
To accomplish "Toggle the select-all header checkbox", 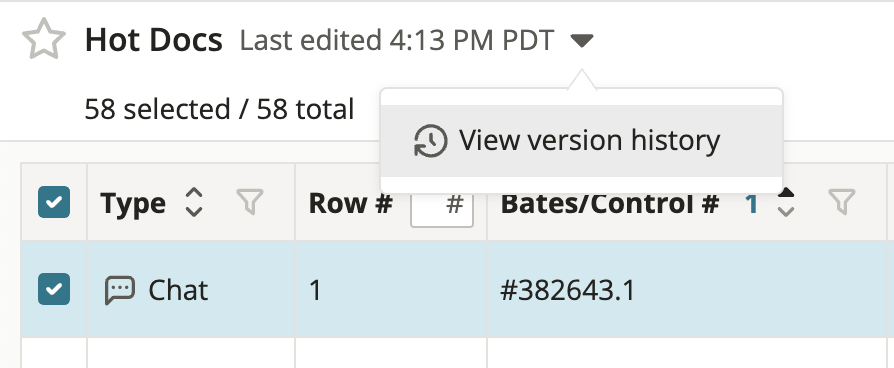I will [x=54, y=202].
